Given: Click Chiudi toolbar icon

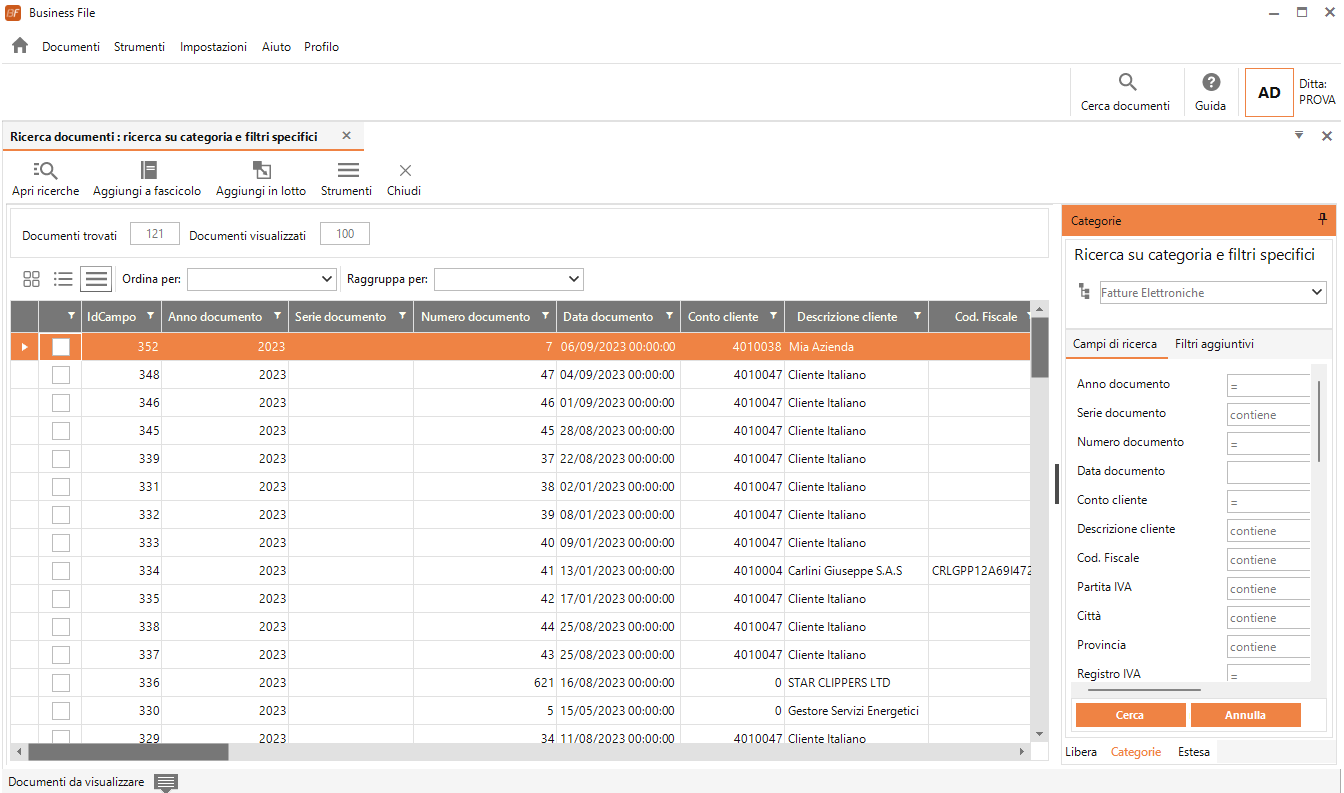Looking at the screenshot, I should (405, 171).
